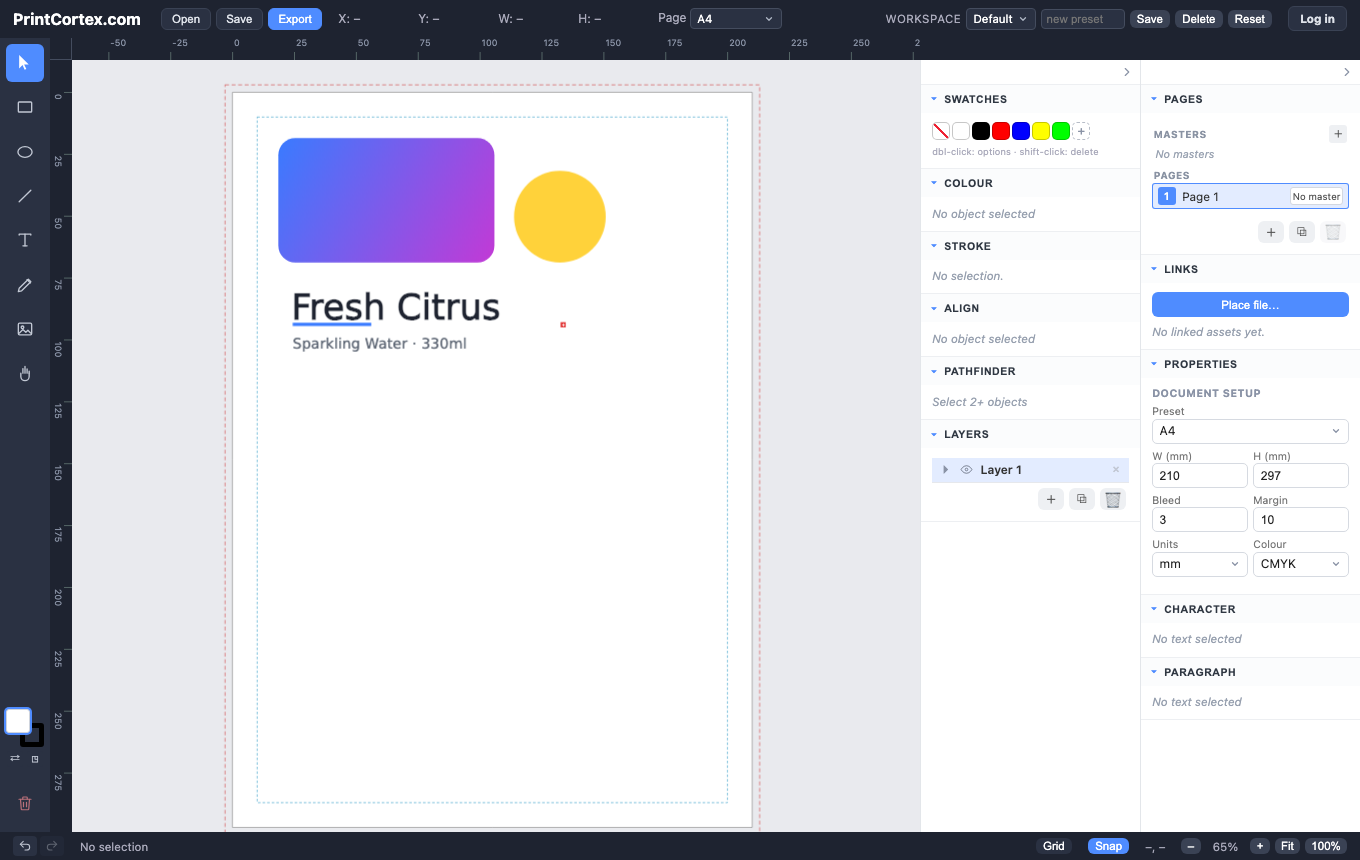Open the Page size A4 dropdown in top bar
1360x860 pixels.
click(x=736, y=19)
